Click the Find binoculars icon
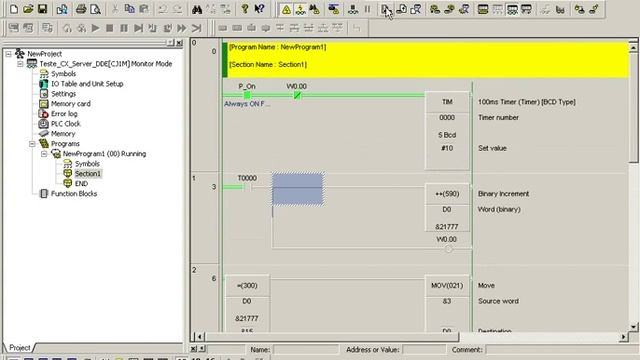The height and width of the screenshot is (360, 640). click(197, 9)
